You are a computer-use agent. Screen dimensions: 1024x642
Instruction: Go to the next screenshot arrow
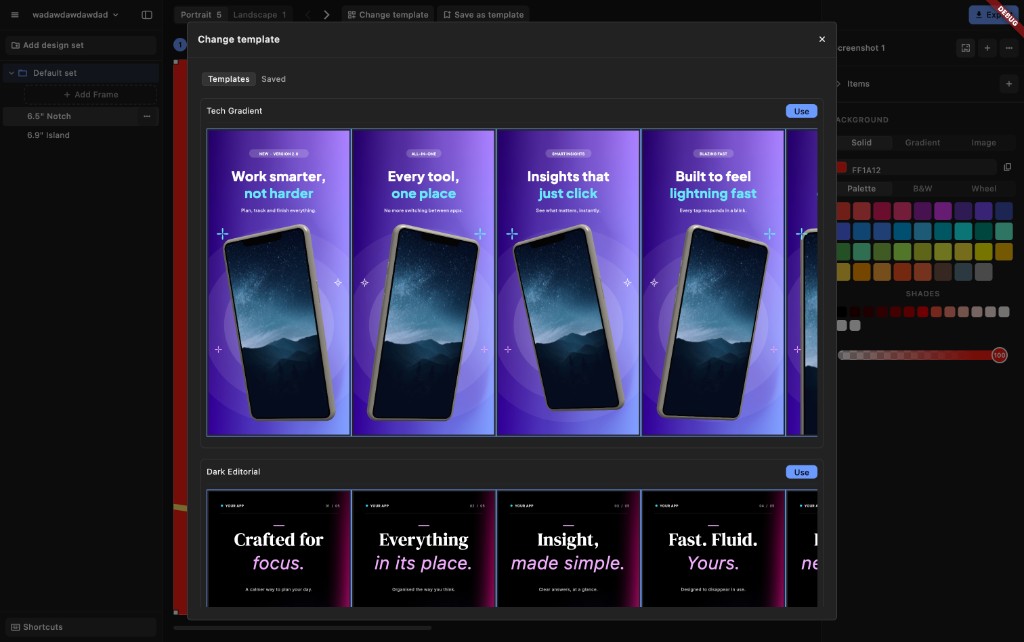pyautogui.click(x=327, y=14)
